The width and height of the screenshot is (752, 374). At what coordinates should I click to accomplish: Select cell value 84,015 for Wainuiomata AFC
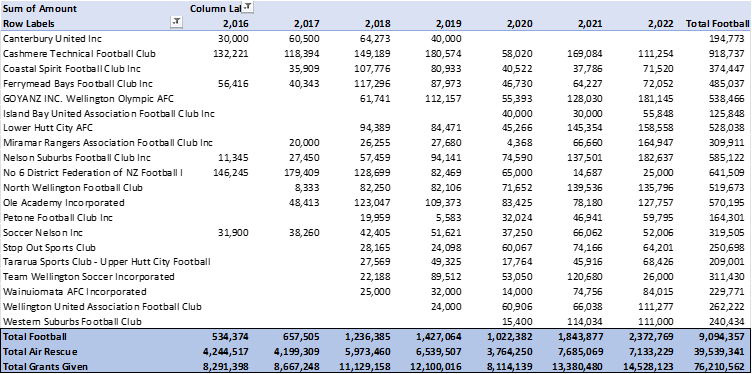(659, 292)
